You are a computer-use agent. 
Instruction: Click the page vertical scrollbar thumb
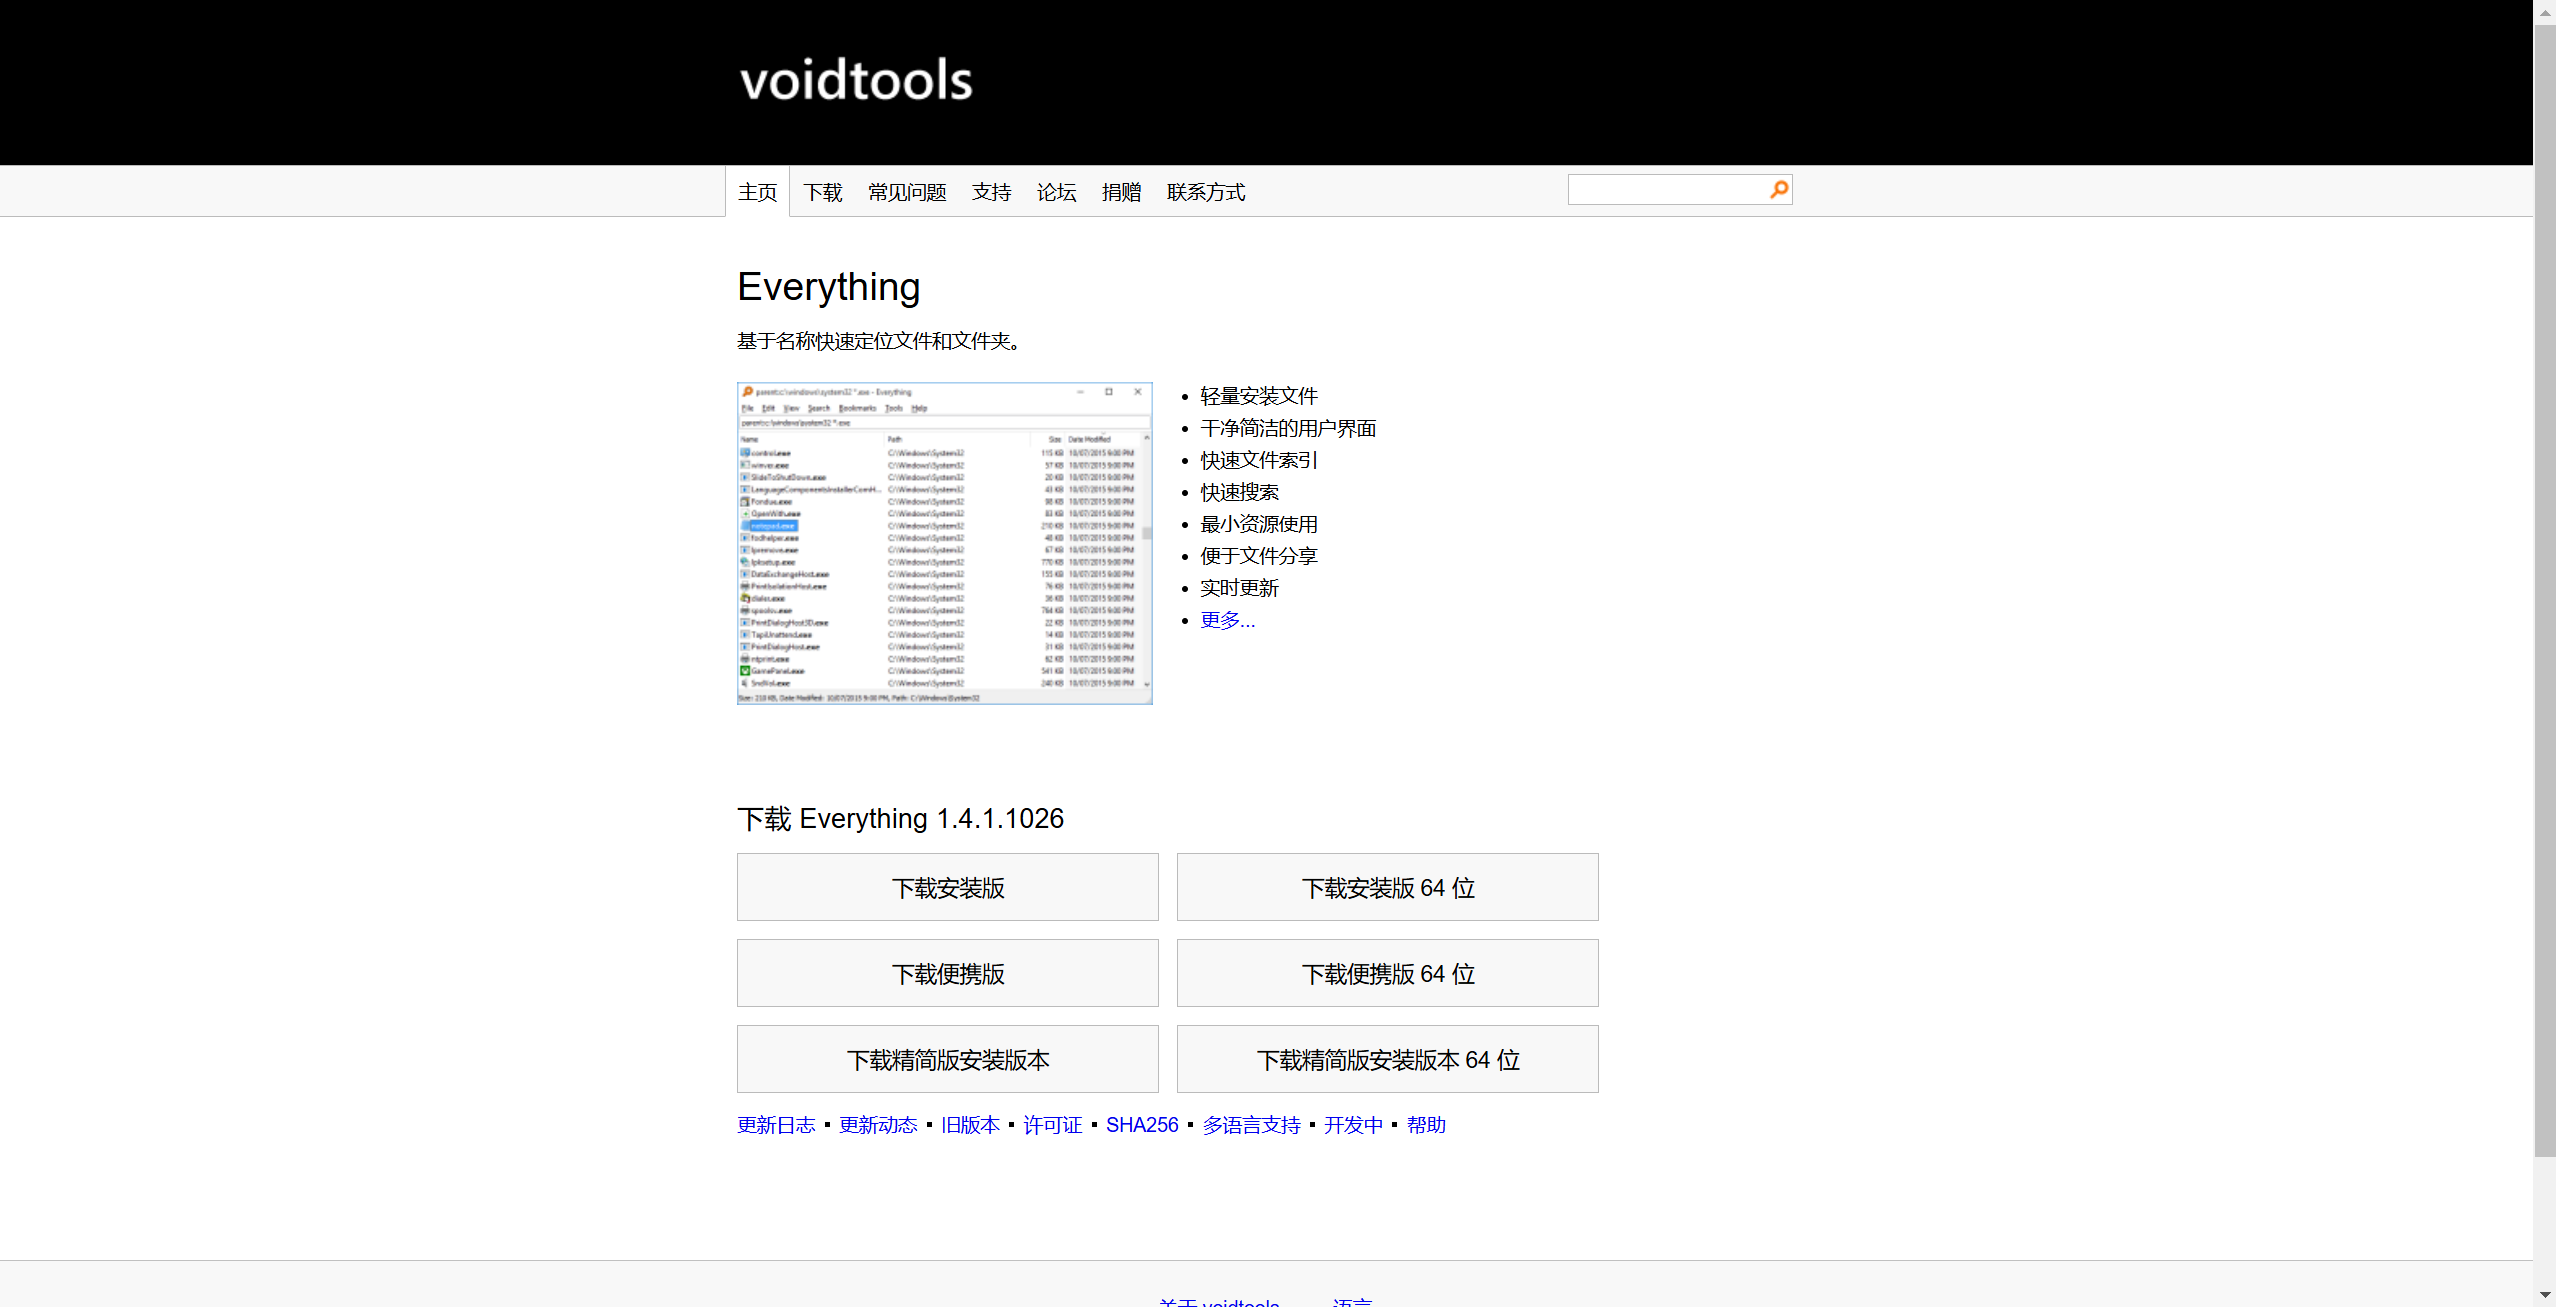(2545, 590)
